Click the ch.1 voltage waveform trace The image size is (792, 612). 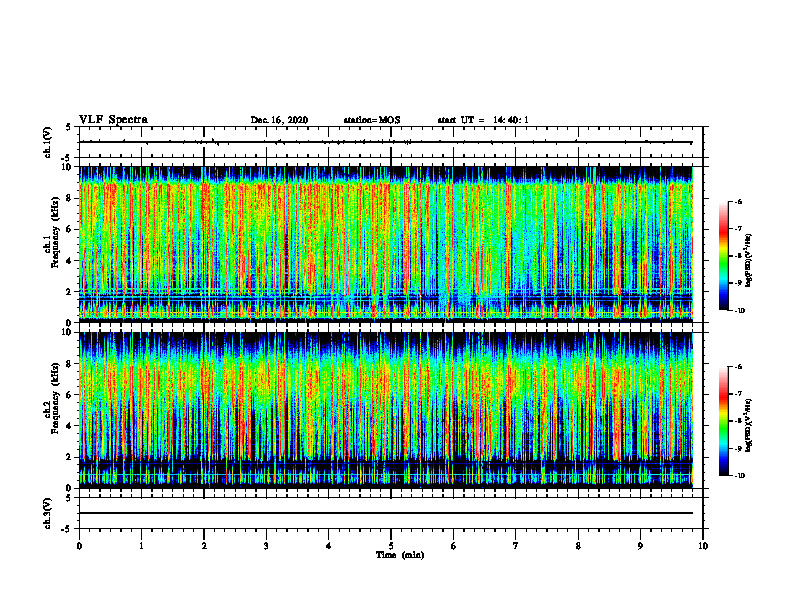click(386, 142)
